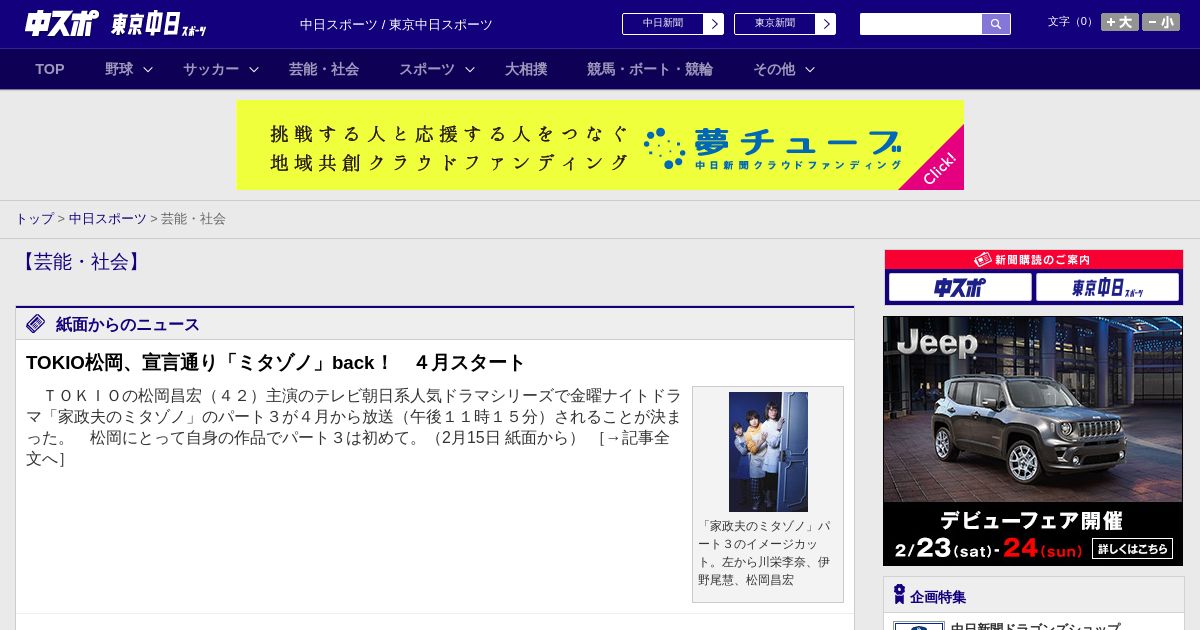Click 中日スポーツ breadcrumb link
The height and width of the screenshot is (630, 1200).
tap(108, 219)
